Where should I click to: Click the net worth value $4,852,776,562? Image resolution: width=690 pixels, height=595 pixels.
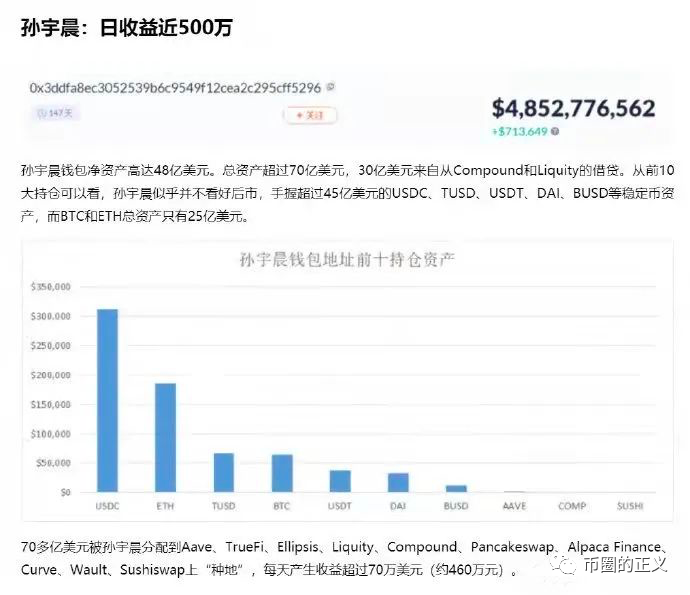pyautogui.click(x=573, y=108)
